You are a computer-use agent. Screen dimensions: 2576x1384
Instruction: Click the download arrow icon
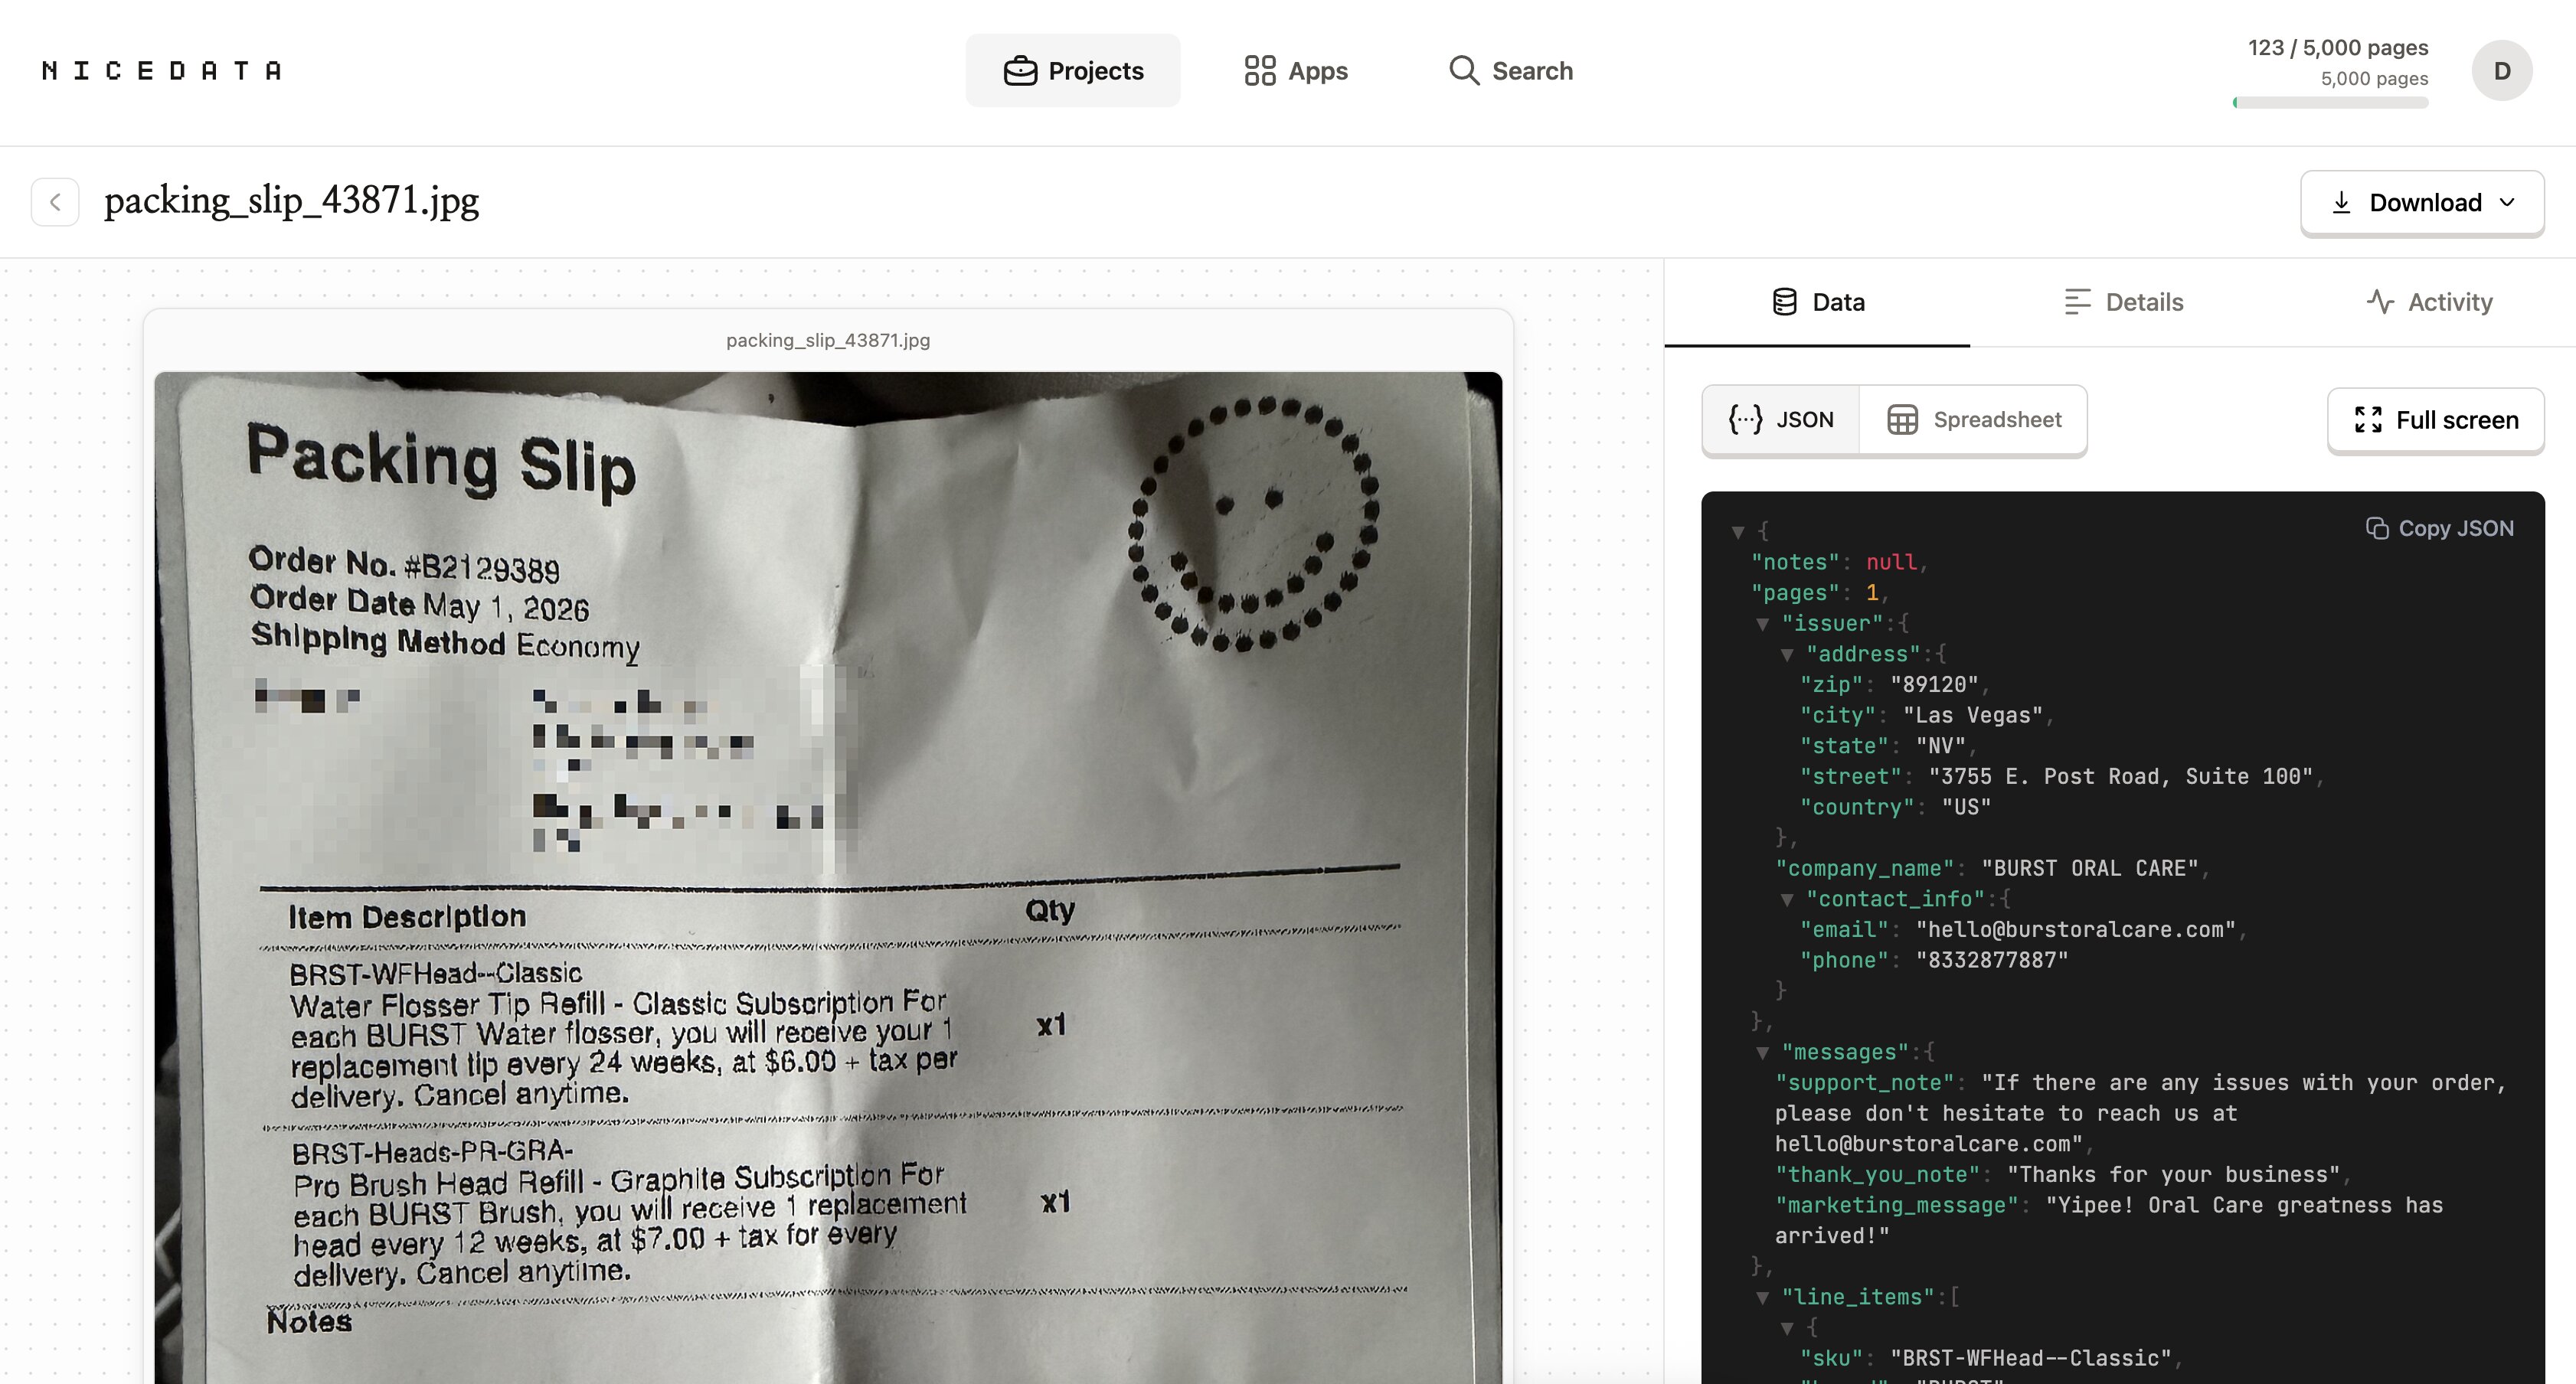point(2341,203)
